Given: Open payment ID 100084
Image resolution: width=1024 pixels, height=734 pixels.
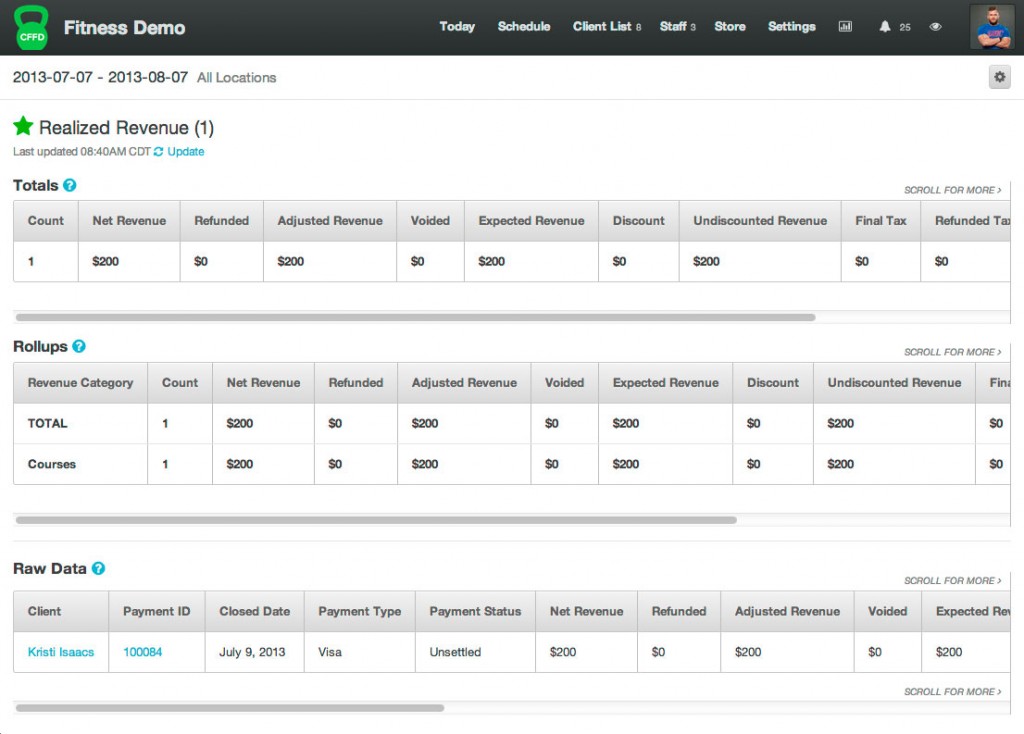Looking at the screenshot, I should tap(142, 652).
